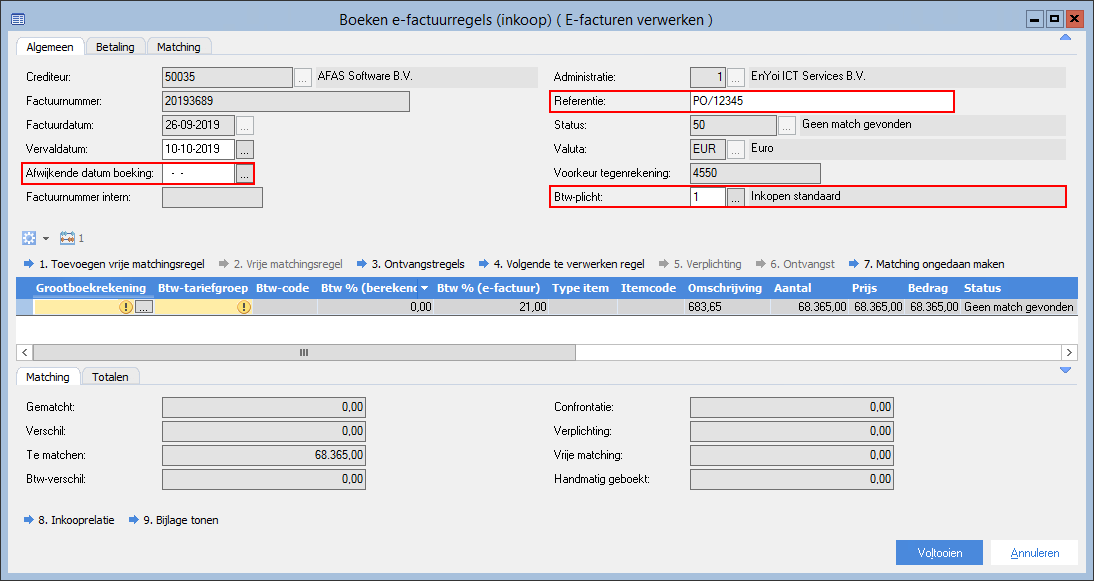
Task: Click 6. Ontvangst action
Action: [795, 264]
